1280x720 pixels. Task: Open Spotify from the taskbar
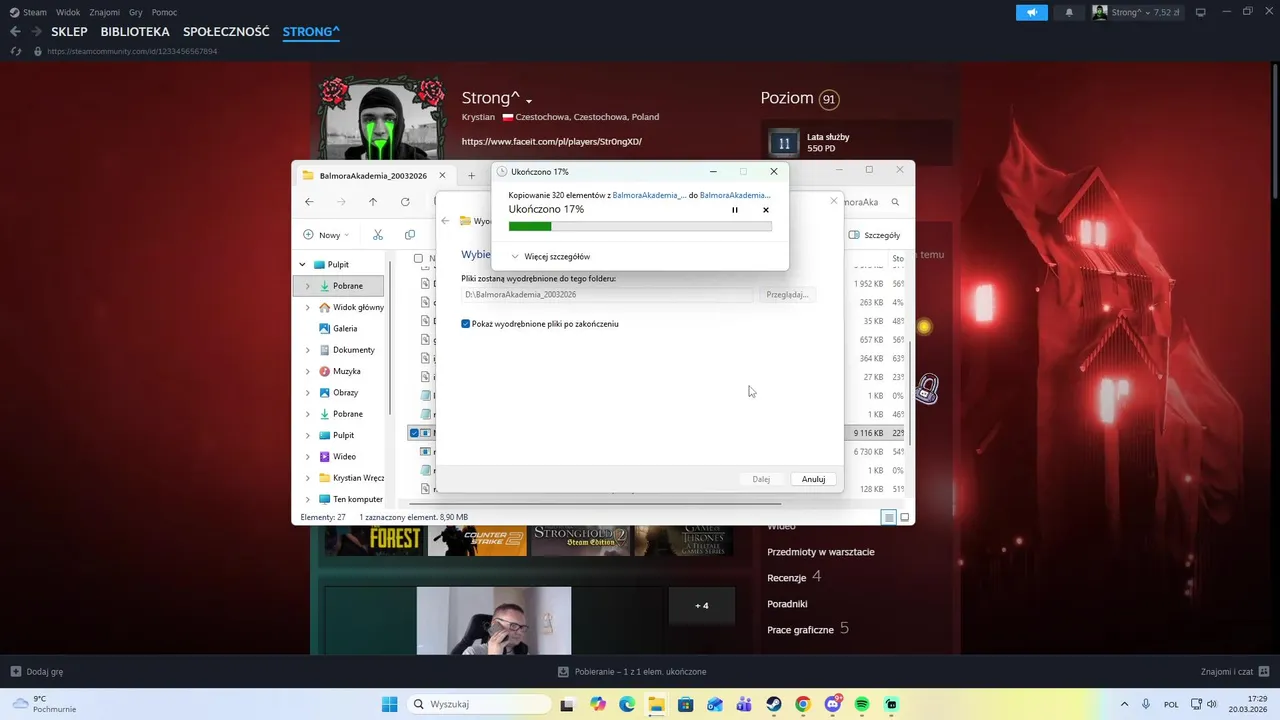point(862,704)
